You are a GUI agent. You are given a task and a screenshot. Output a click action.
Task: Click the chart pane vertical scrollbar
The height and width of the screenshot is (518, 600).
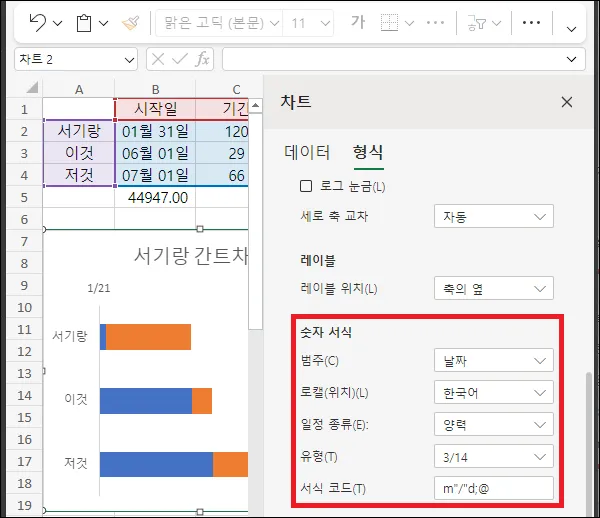(589, 444)
